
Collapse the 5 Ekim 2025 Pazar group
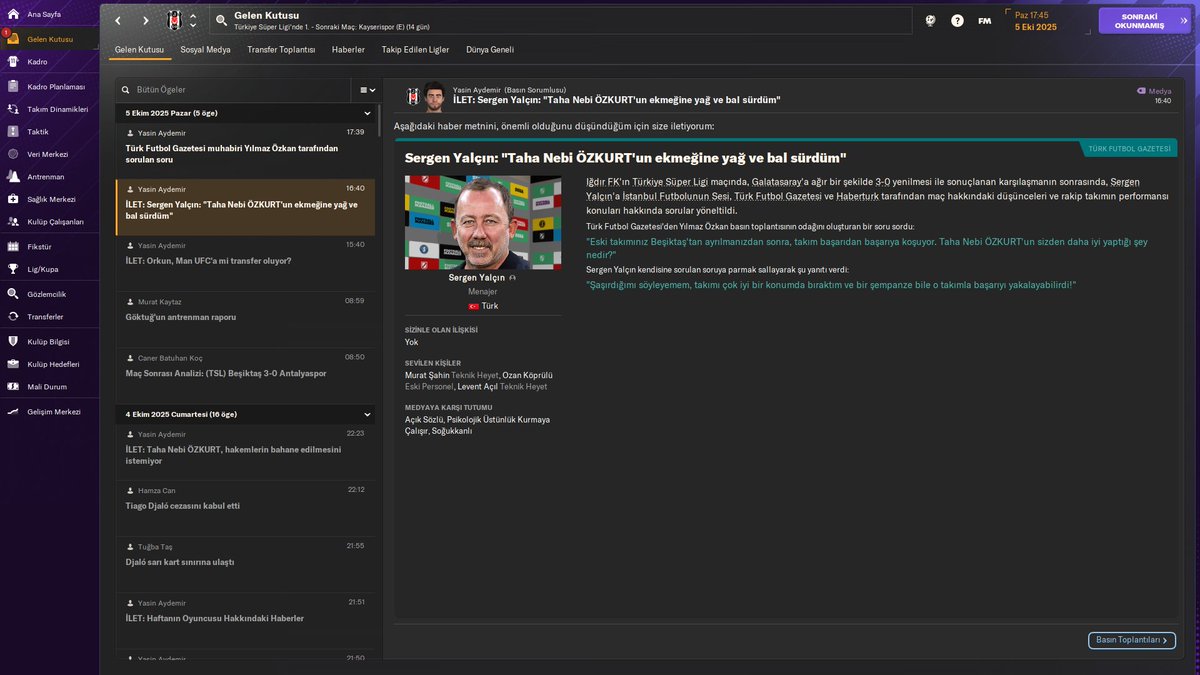[367, 113]
